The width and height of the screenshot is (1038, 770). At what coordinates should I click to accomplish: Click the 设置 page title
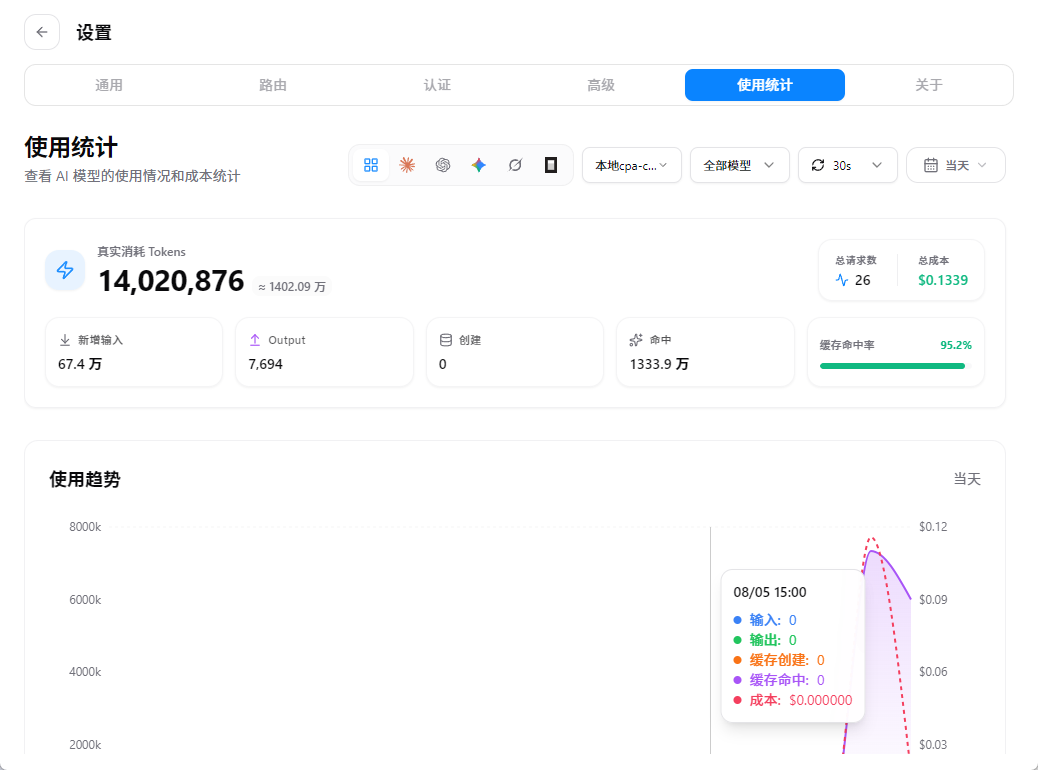(93, 32)
